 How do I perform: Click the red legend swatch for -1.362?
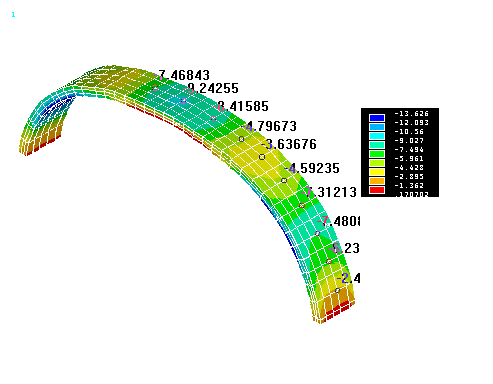coord(377,190)
